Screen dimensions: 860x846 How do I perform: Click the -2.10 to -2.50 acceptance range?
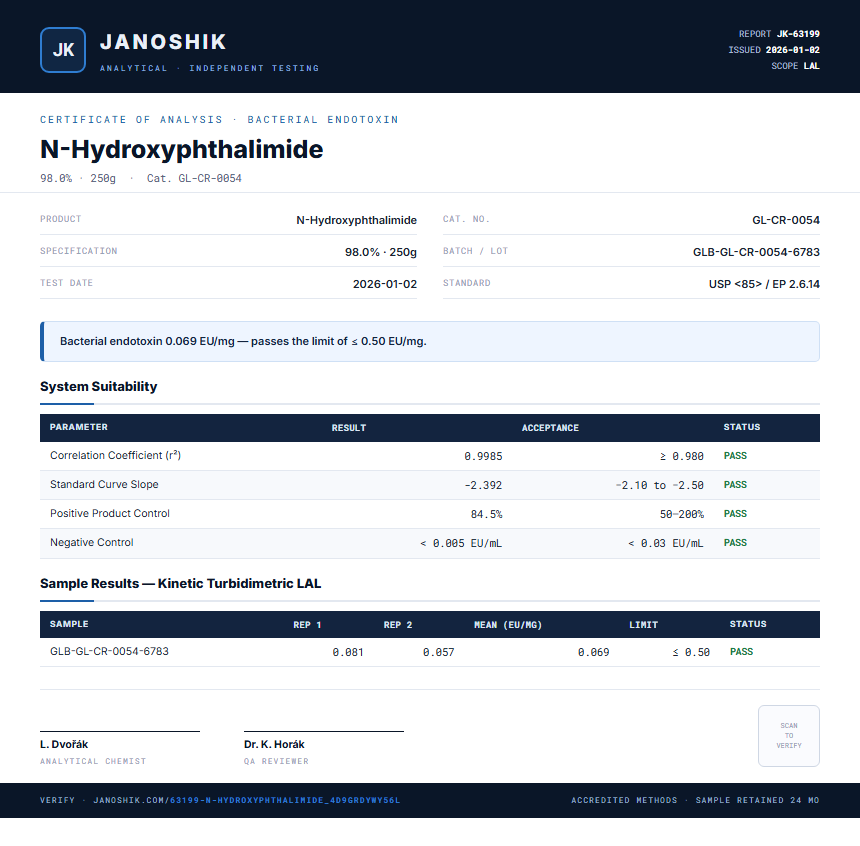tap(660, 485)
